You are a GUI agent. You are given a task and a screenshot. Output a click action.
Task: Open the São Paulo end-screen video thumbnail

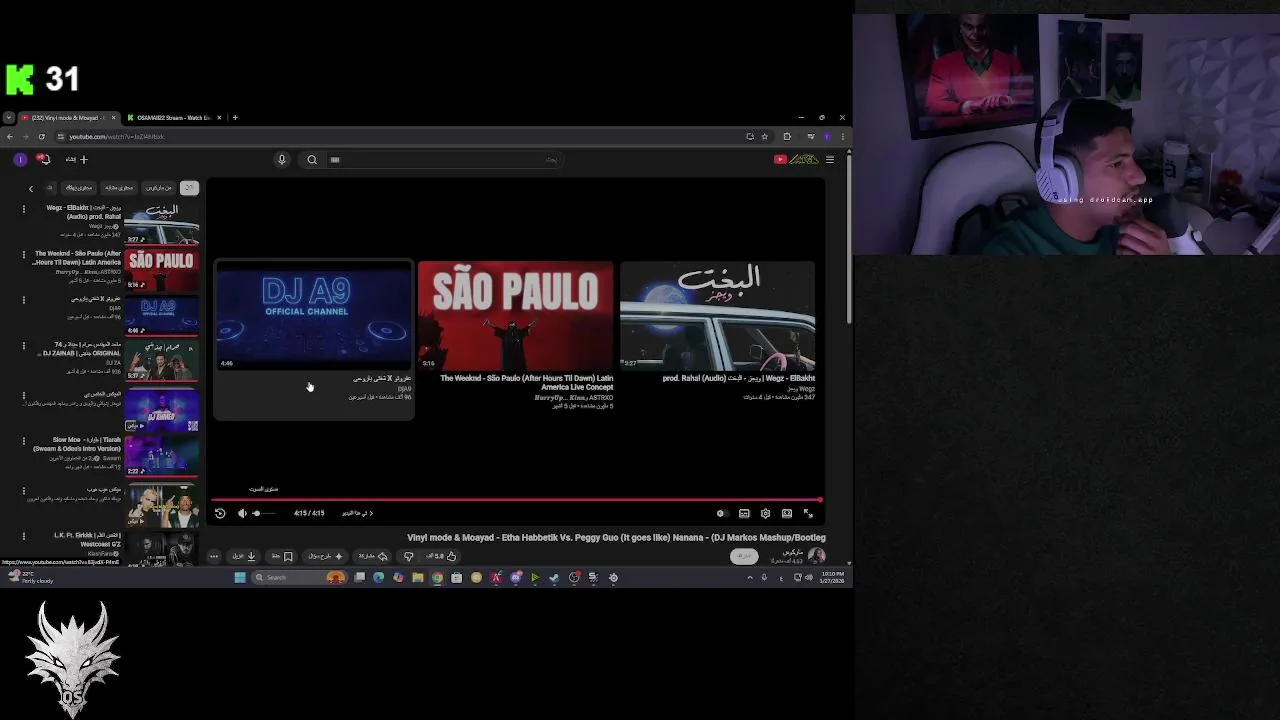coord(516,316)
